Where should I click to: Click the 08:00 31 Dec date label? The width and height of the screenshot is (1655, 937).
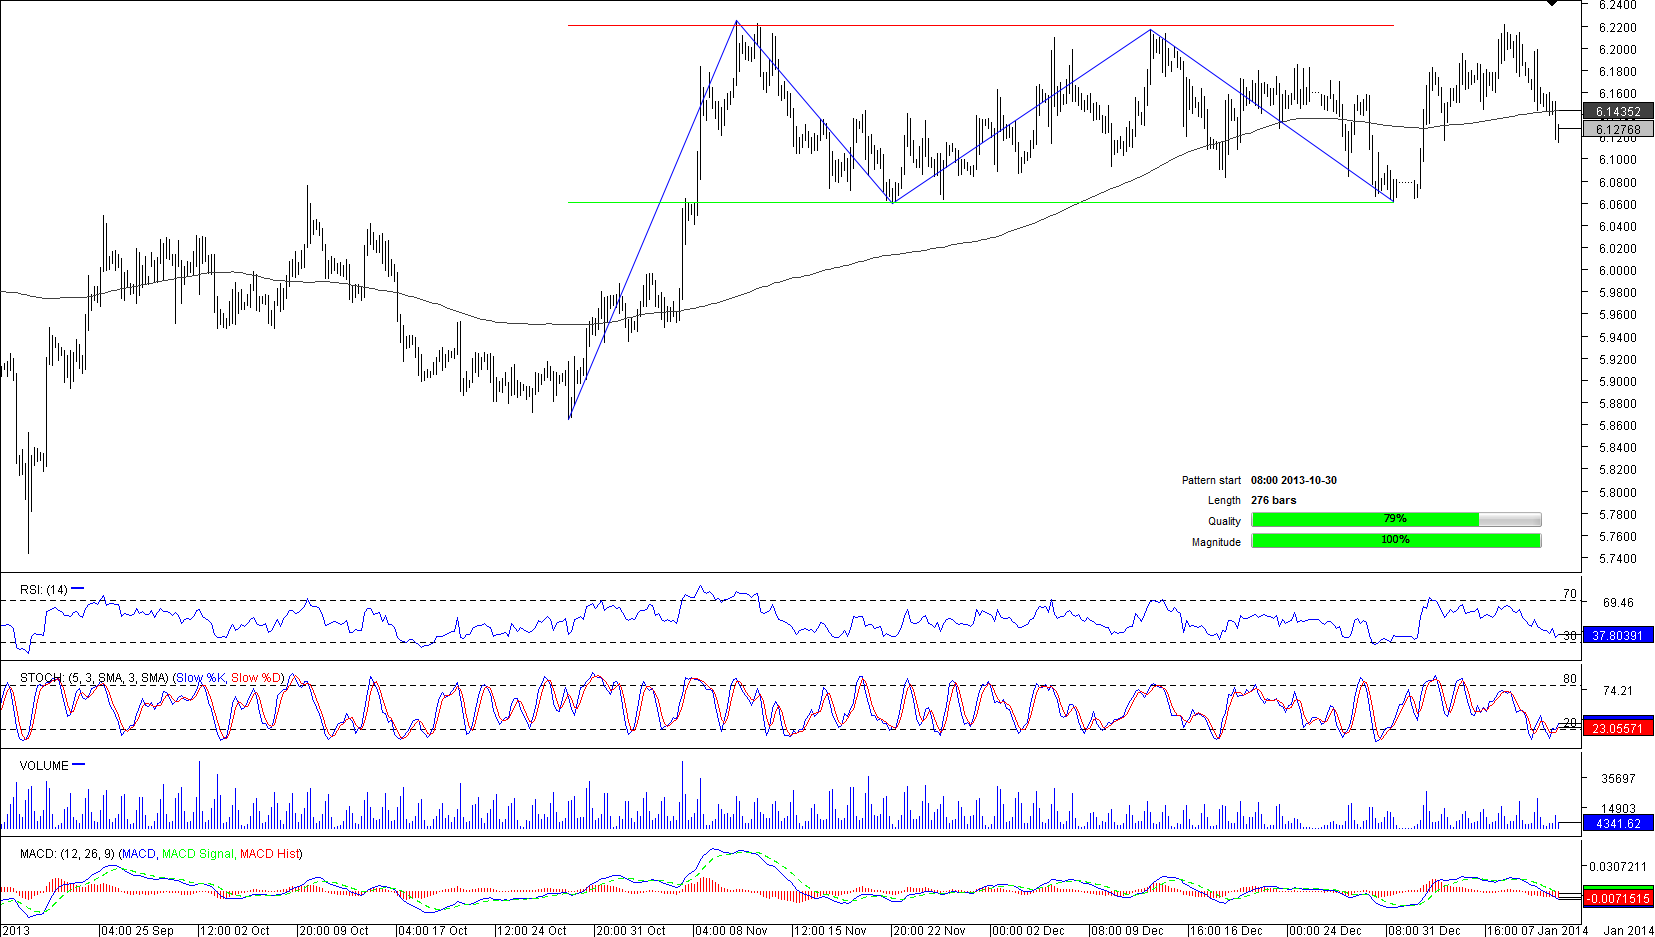click(x=1424, y=931)
